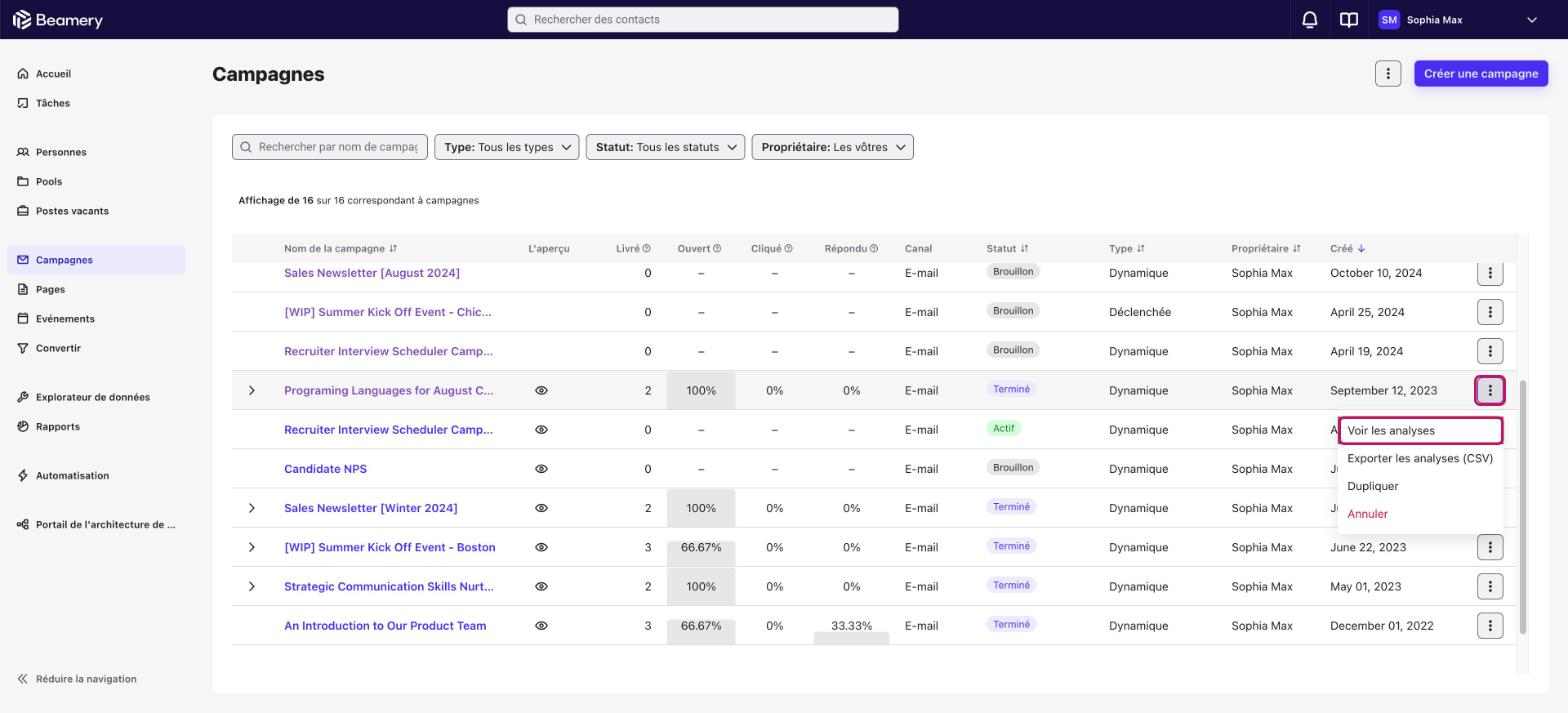Preview An Introduction to Our Product Team
The image size is (1568, 713).
coord(541,626)
